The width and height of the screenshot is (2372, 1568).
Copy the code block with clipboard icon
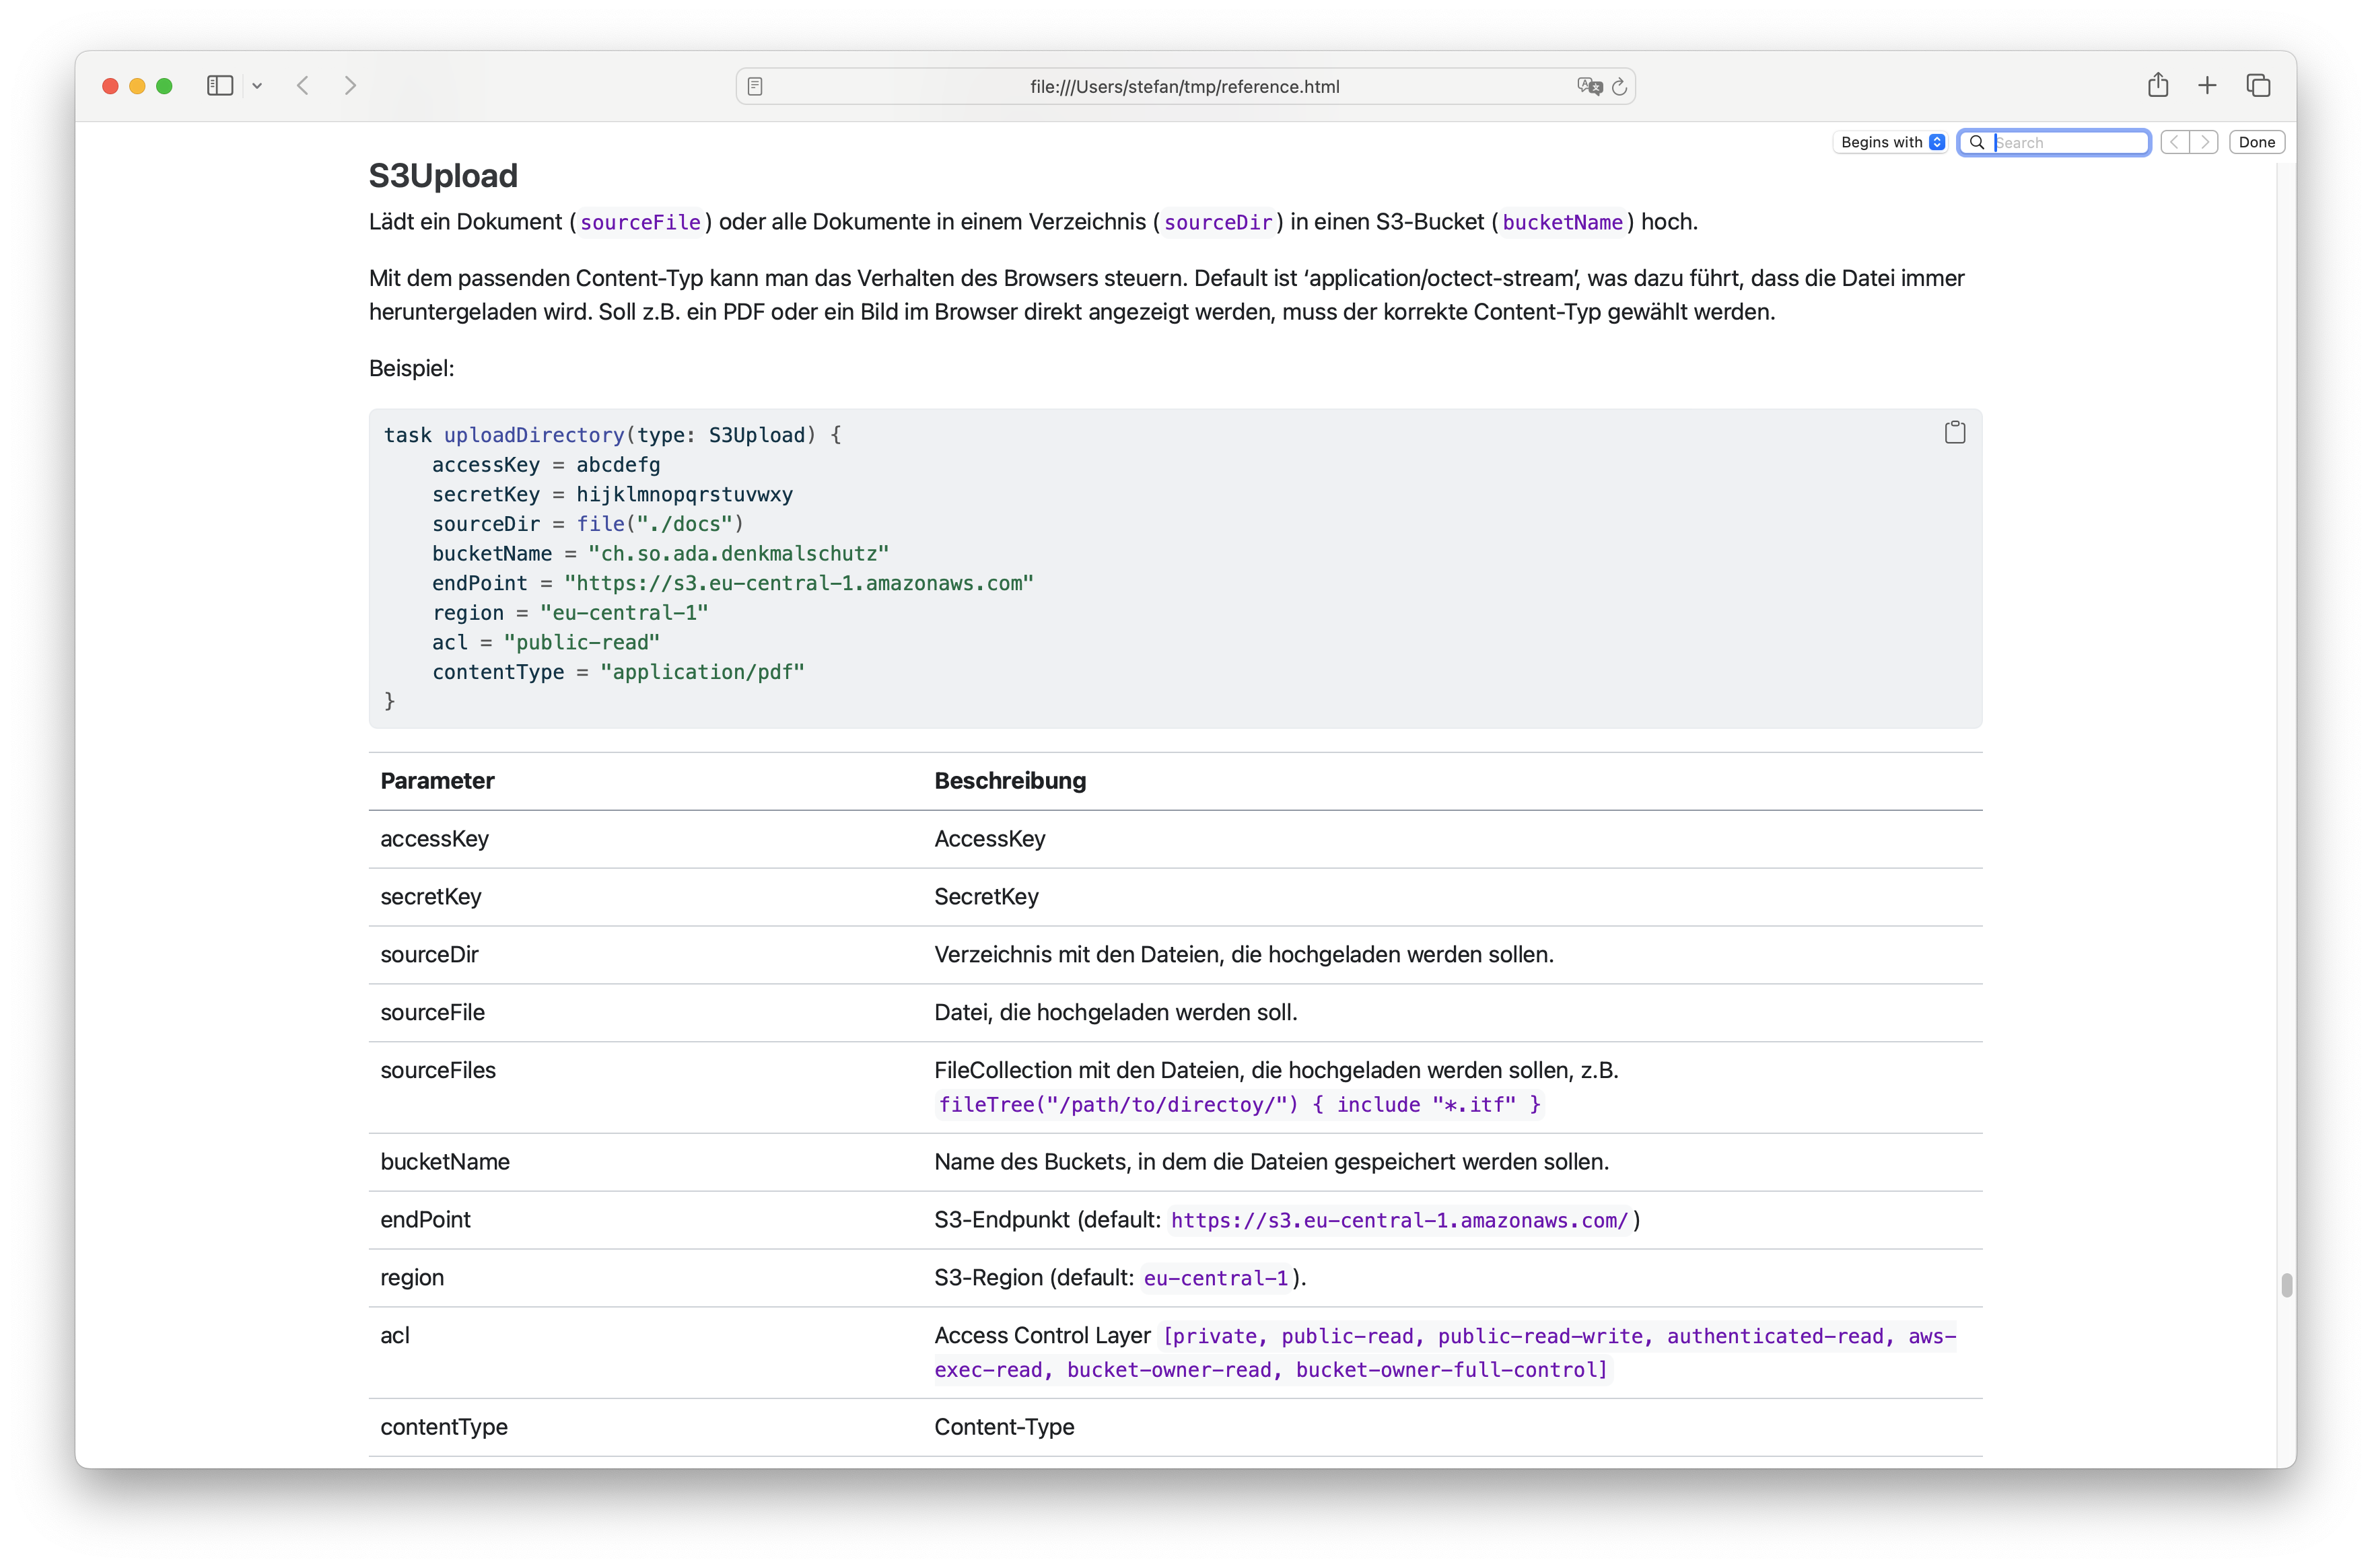pos(1954,432)
